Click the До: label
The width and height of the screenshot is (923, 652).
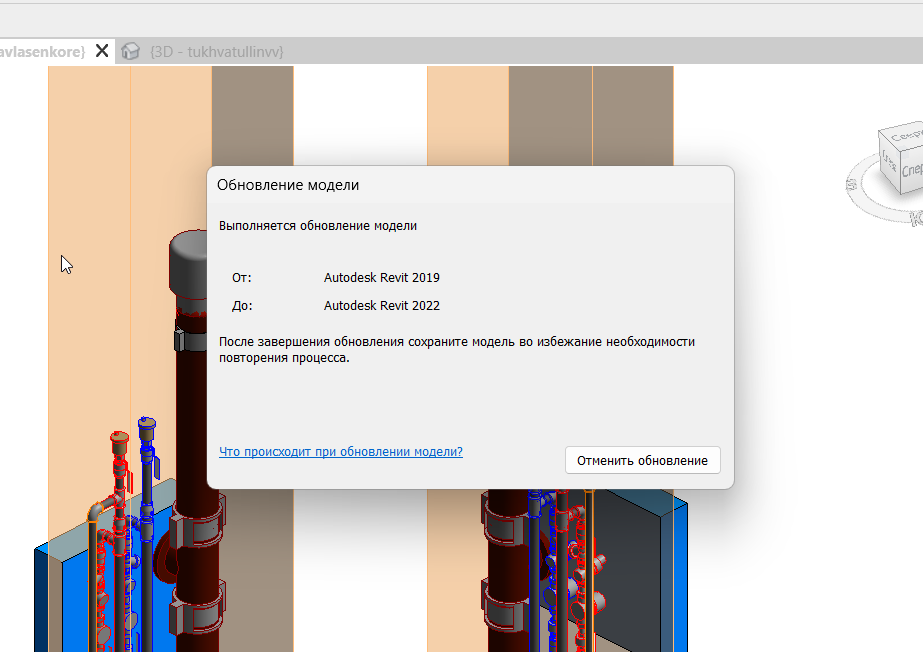242,306
